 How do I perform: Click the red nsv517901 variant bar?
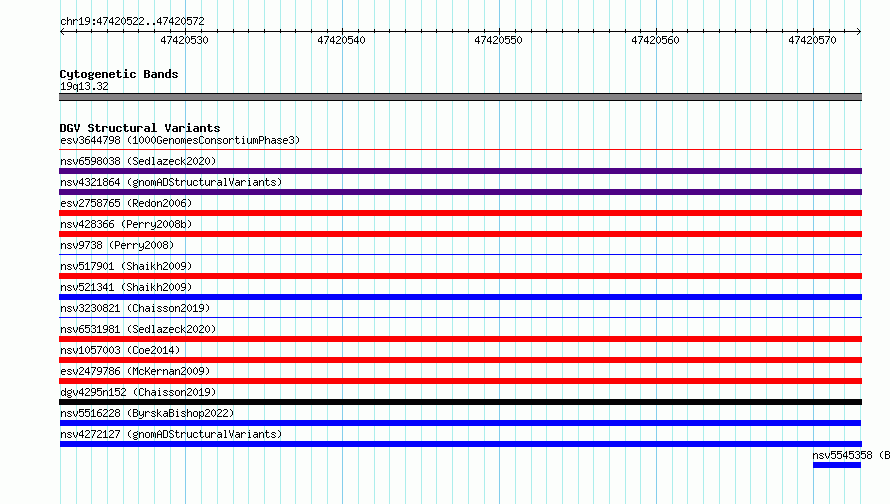tap(460, 276)
